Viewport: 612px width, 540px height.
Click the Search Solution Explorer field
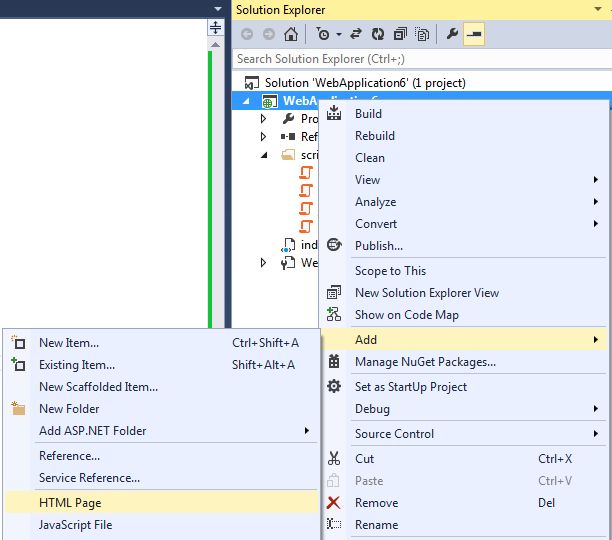422,59
